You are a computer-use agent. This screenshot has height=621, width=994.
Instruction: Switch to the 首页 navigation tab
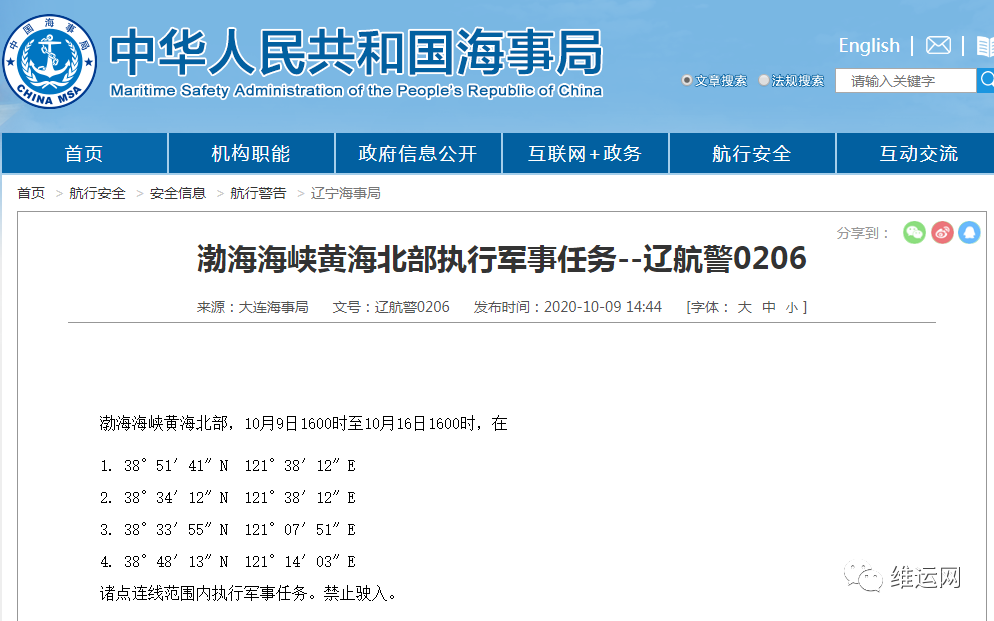tap(83, 153)
